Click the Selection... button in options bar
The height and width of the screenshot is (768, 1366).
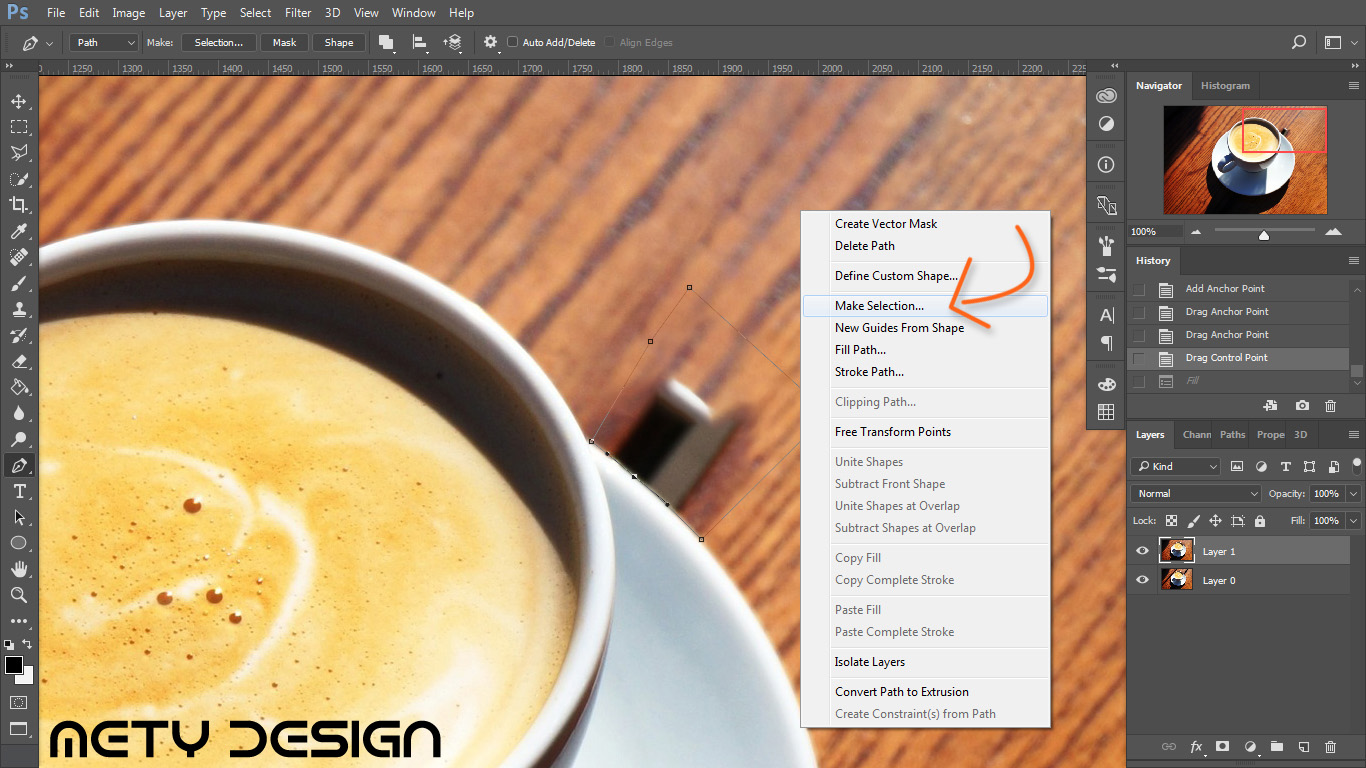tap(218, 42)
